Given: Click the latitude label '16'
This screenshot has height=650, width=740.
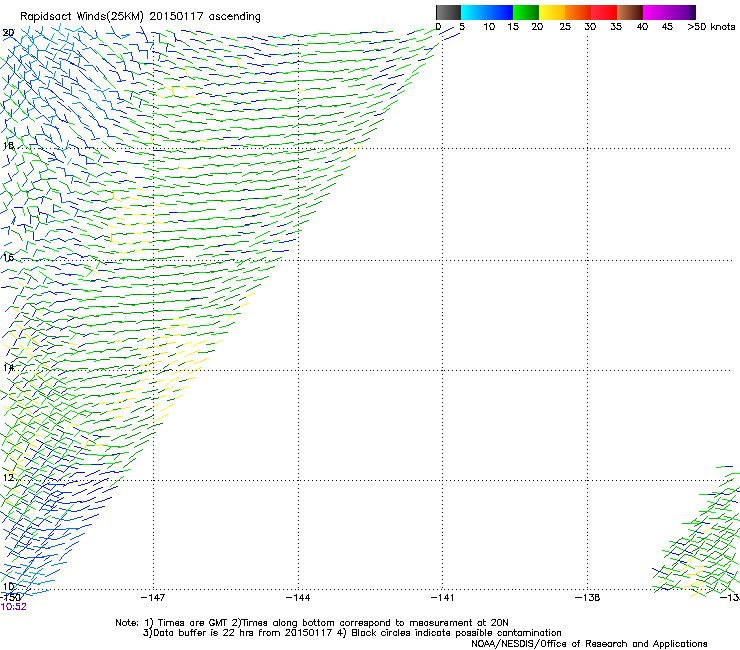Looking at the screenshot, I should pyautogui.click(x=8, y=258).
